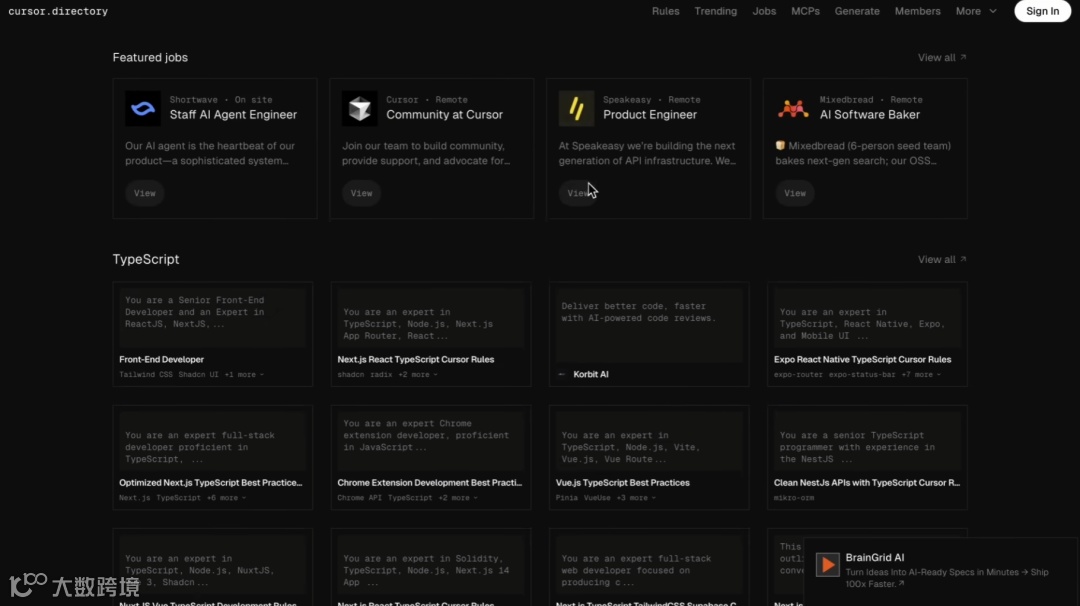View all featured jobs
The height and width of the screenshot is (606, 1080).
click(942, 58)
